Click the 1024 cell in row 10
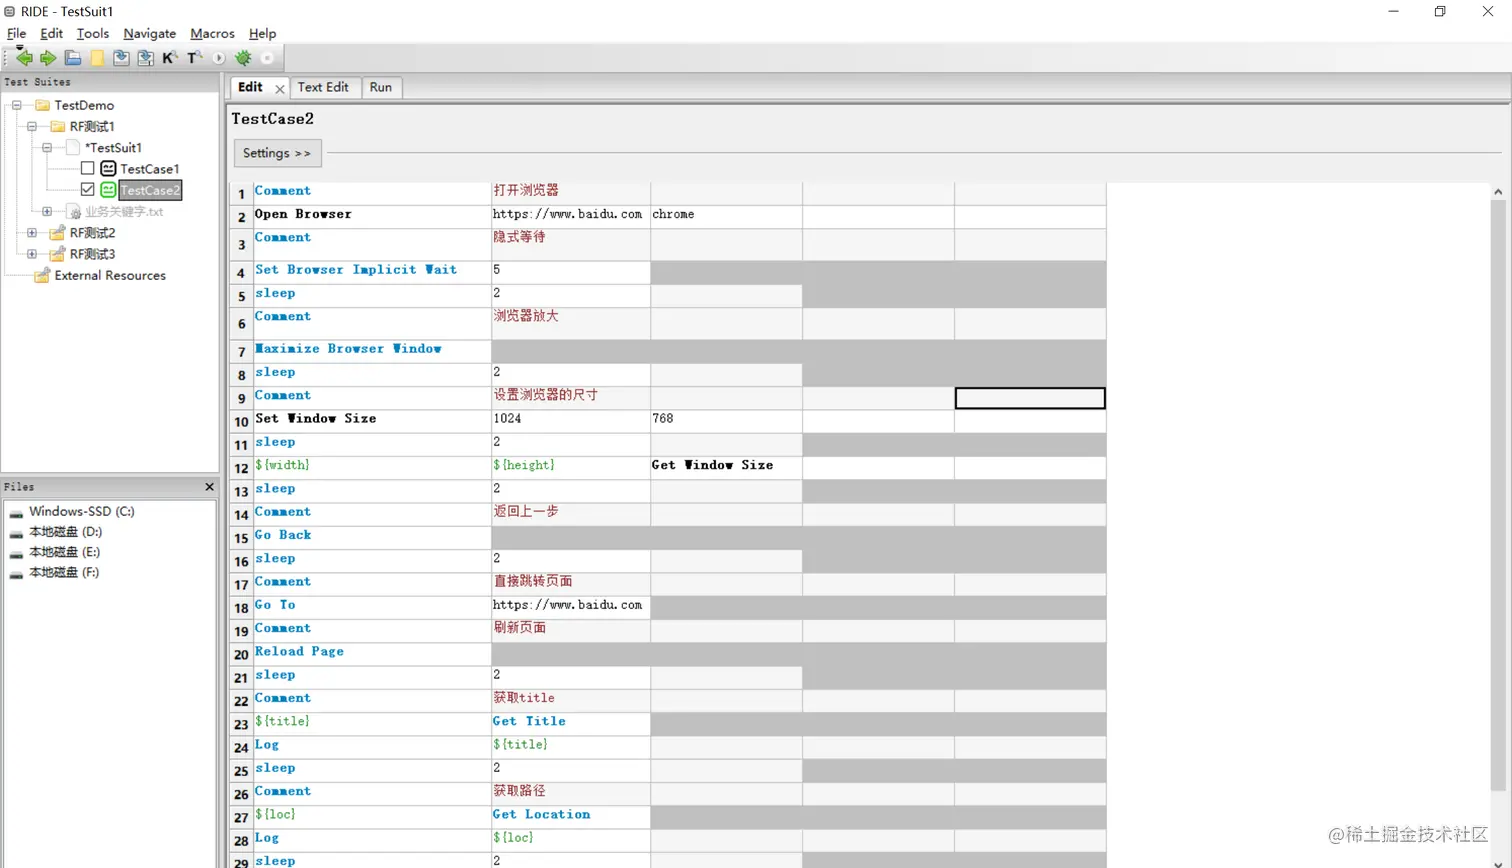Viewport: 1512px width, 868px height. pyautogui.click(x=571, y=419)
